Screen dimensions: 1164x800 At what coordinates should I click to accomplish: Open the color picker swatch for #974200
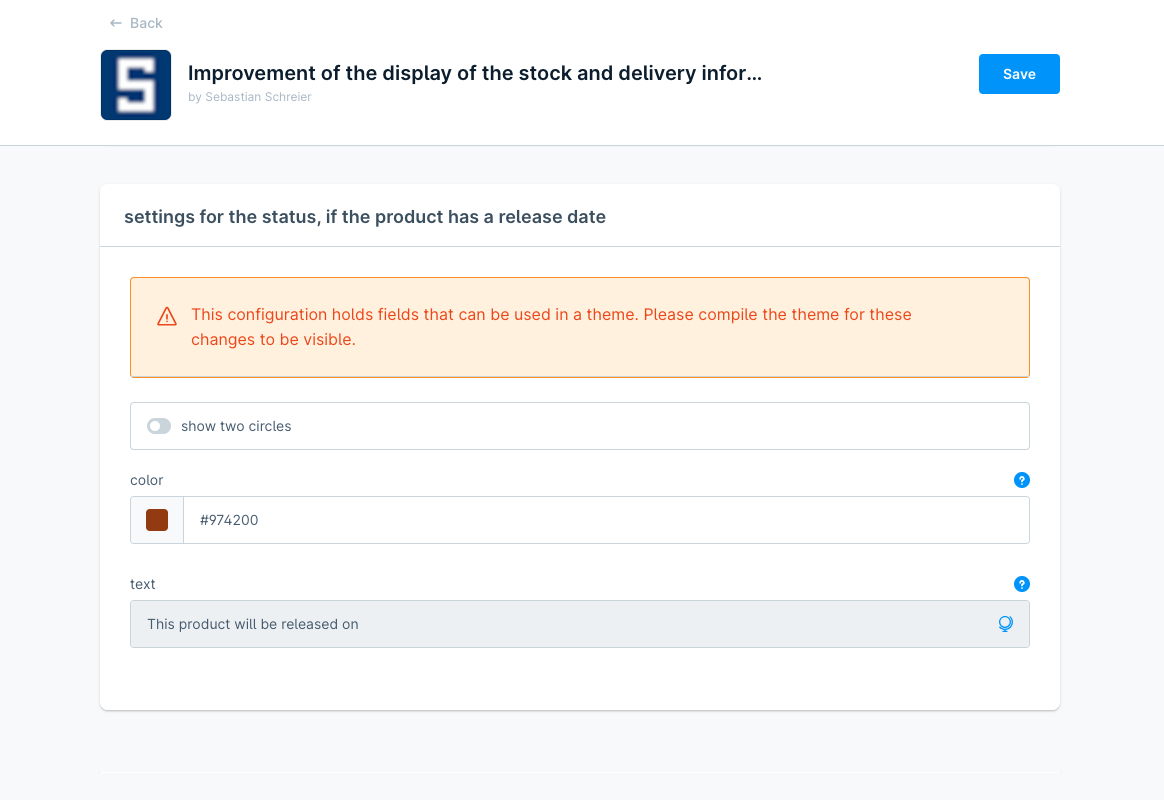pos(157,520)
